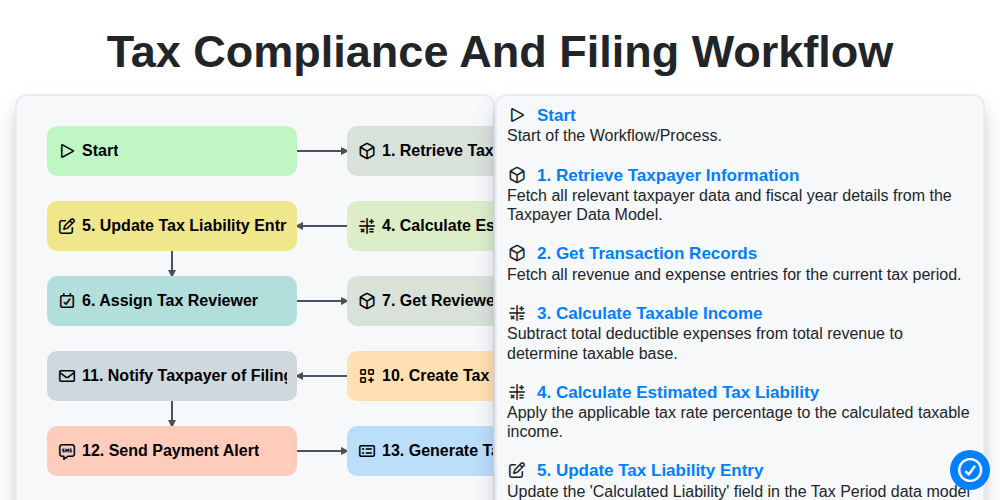Select the green Start workflow node

coord(172,151)
